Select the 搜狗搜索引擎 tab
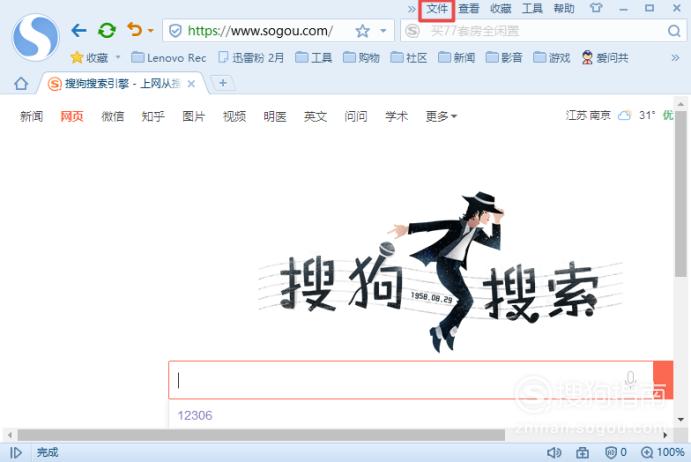This screenshot has width=691, height=462. tap(122, 83)
